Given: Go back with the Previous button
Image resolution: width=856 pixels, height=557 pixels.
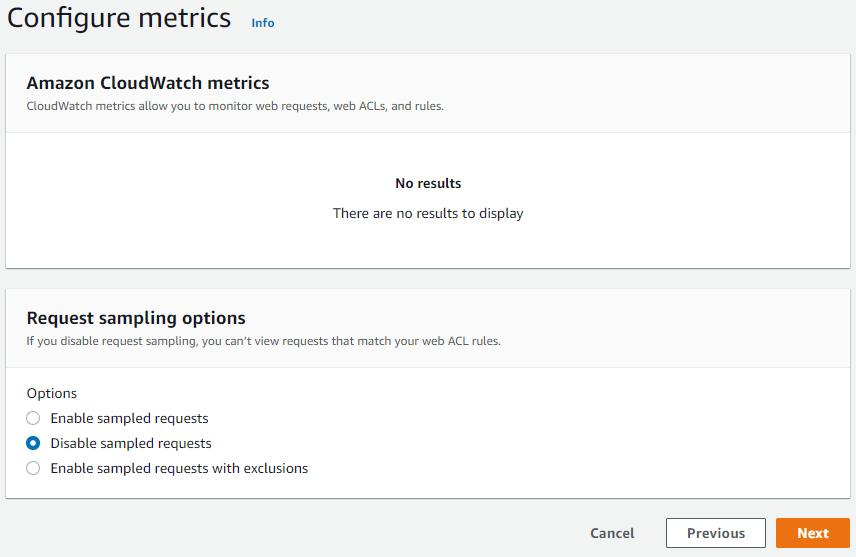Looking at the screenshot, I should [x=715, y=533].
